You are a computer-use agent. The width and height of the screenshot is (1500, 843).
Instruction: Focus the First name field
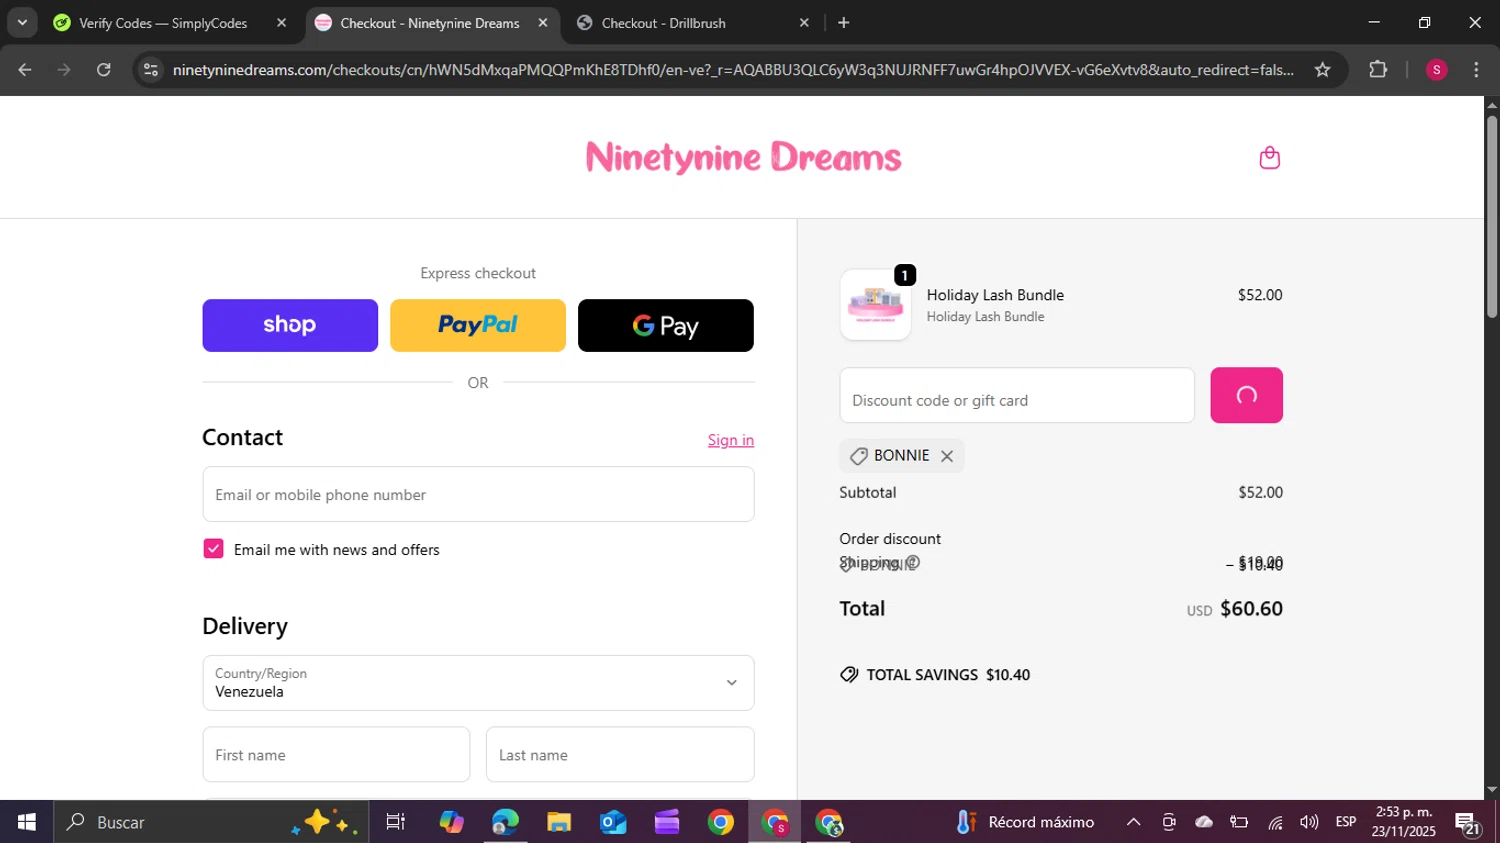(336, 755)
